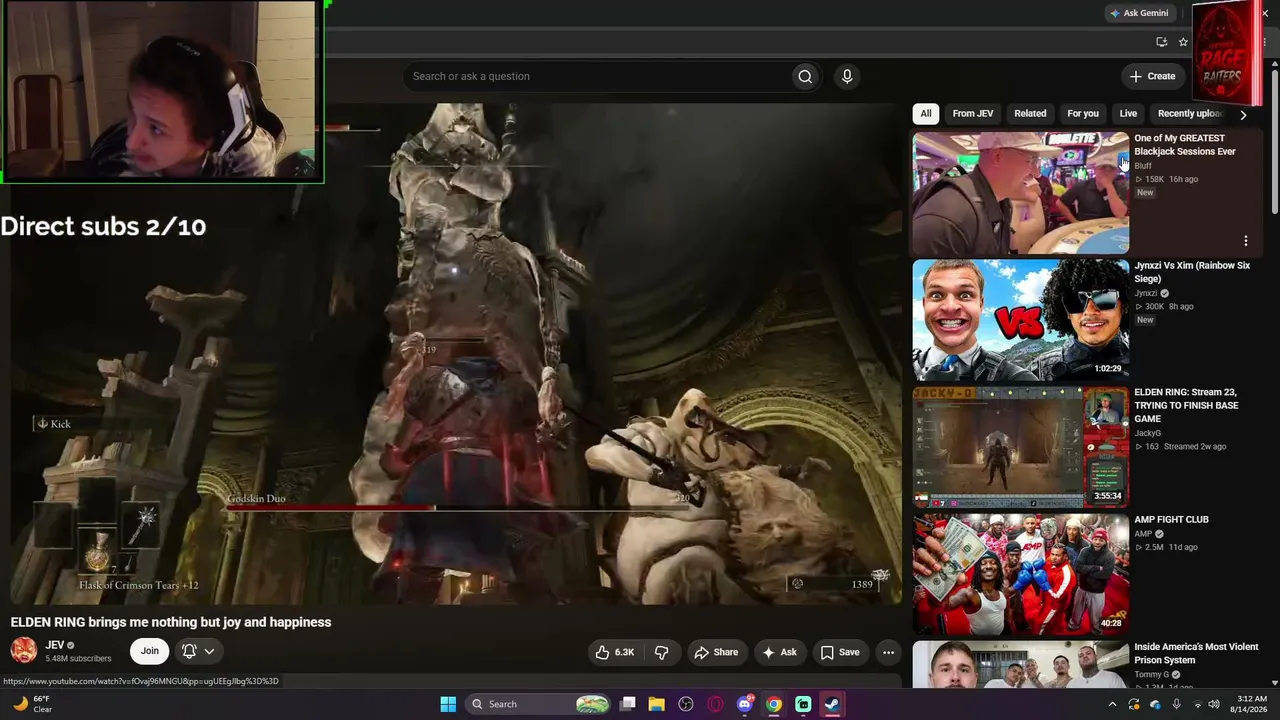The height and width of the screenshot is (720, 1280).
Task: Open the green app next to Chrome
Action: point(803,704)
